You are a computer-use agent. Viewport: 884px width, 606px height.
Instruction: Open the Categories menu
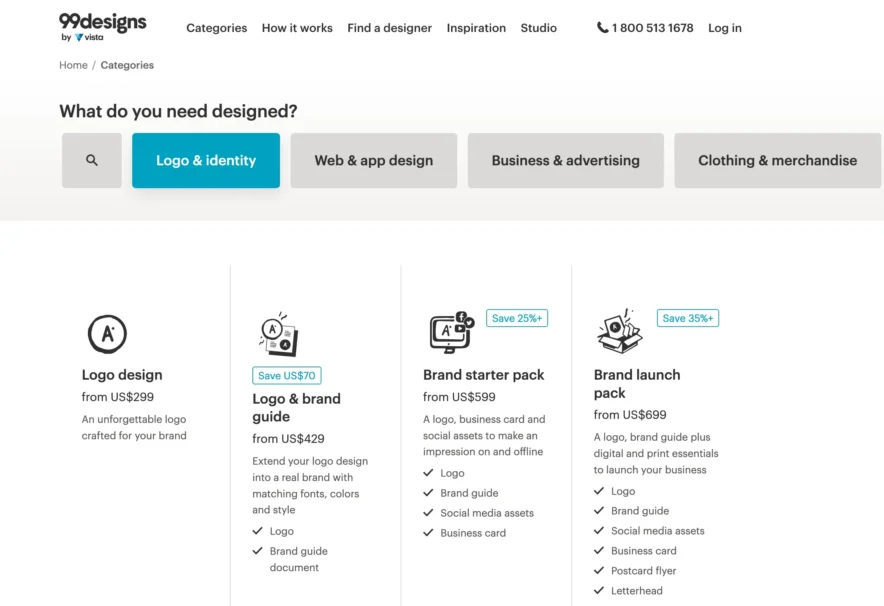point(216,28)
